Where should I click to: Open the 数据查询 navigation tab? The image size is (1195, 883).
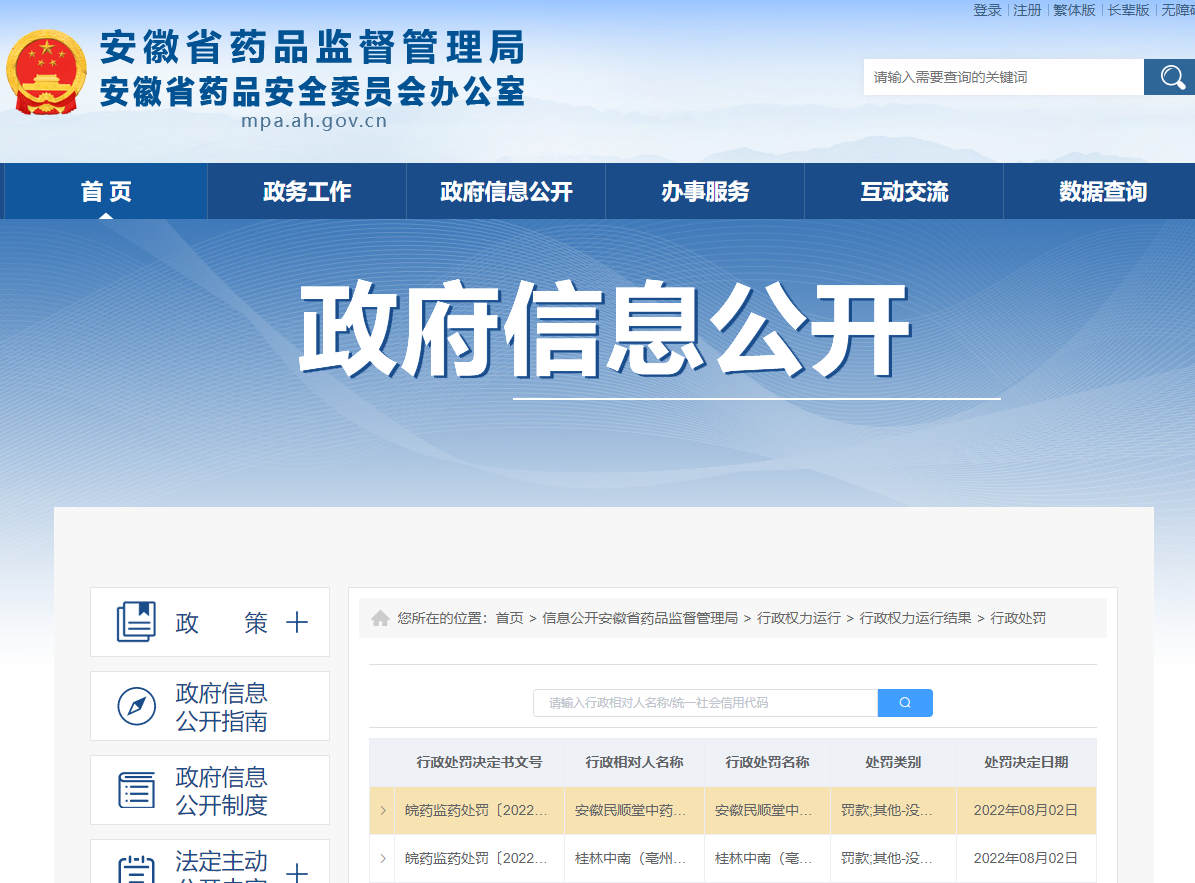pos(1103,192)
